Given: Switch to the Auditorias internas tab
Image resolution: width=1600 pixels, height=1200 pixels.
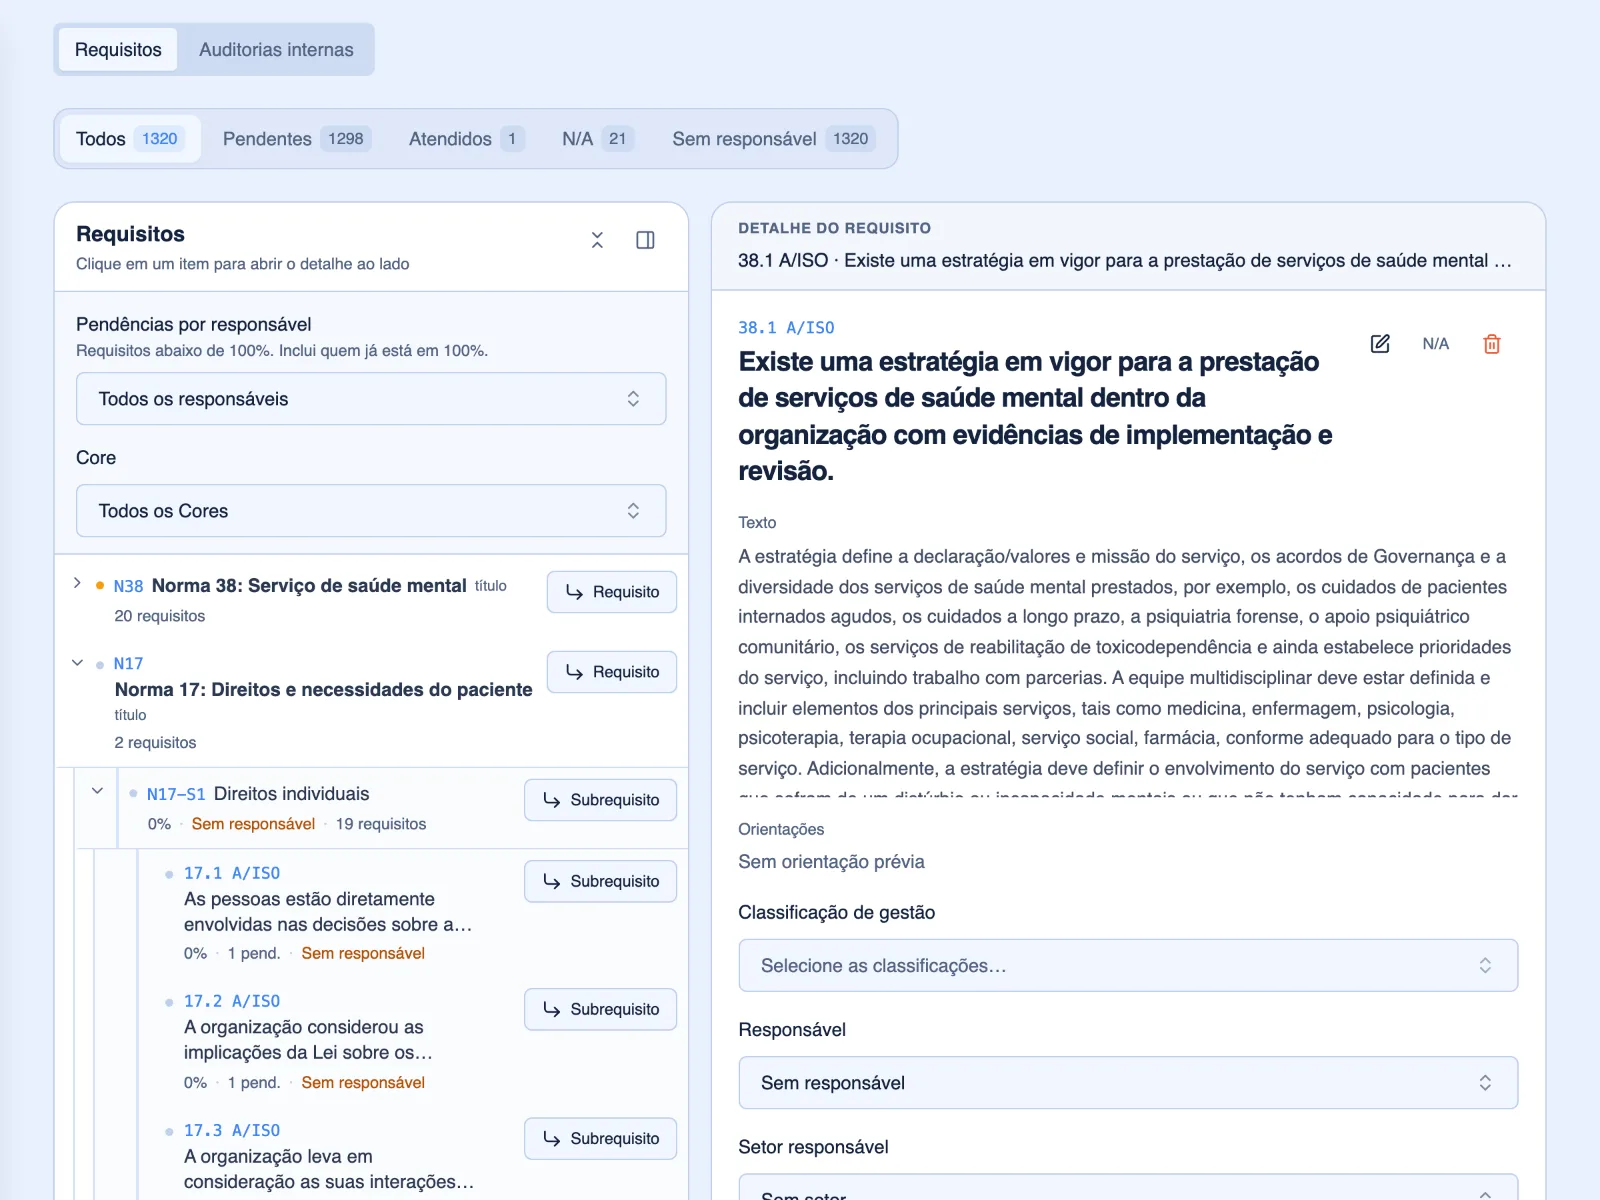Looking at the screenshot, I should click(x=276, y=50).
